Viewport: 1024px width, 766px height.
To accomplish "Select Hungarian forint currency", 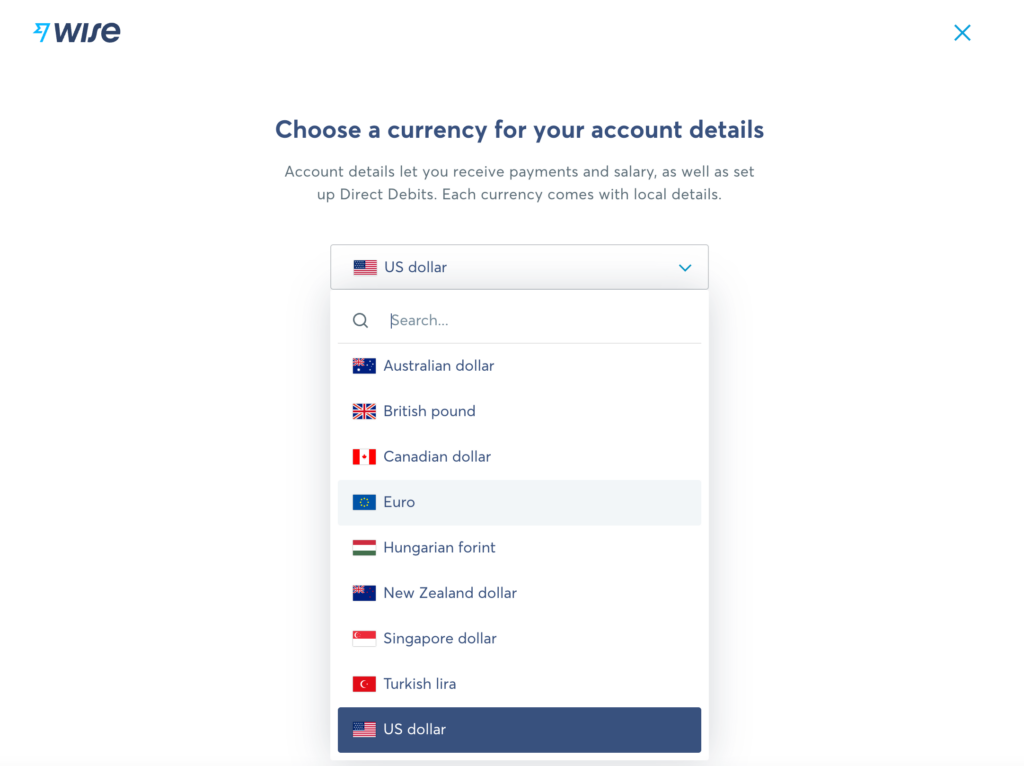I will pyautogui.click(x=519, y=547).
